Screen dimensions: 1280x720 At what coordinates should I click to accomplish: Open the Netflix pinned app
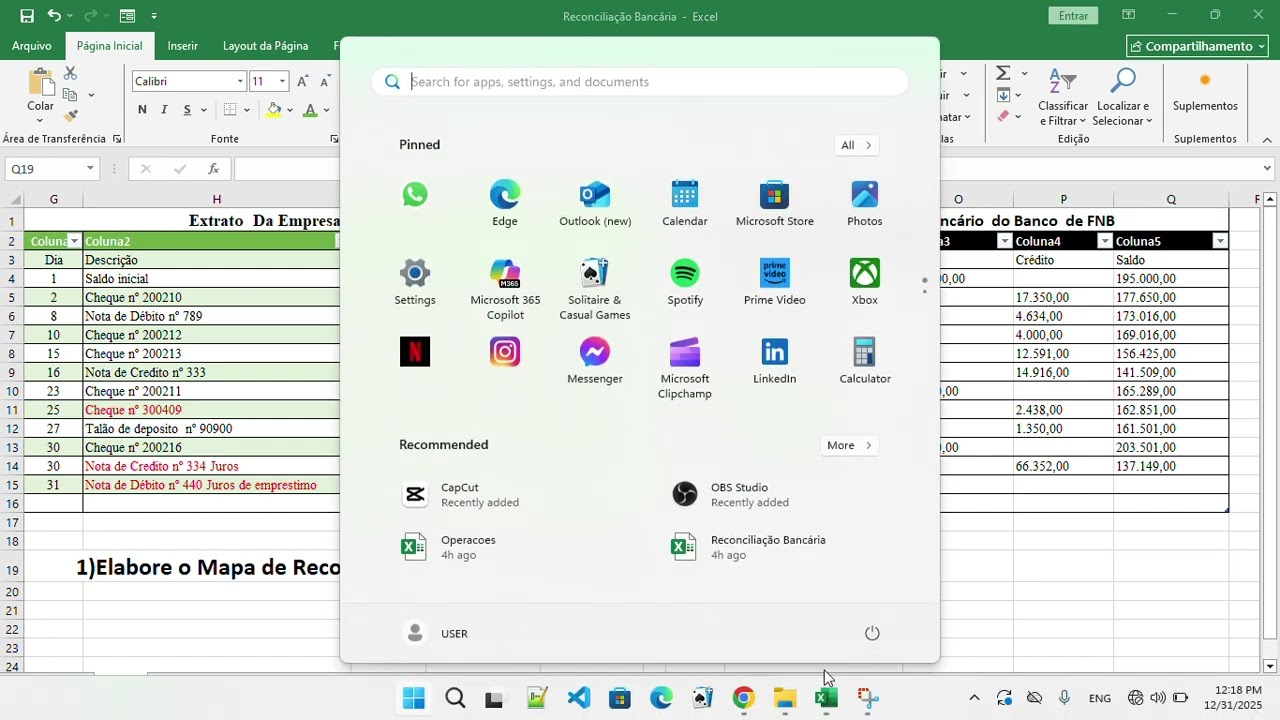pyautogui.click(x=415, y=352)
